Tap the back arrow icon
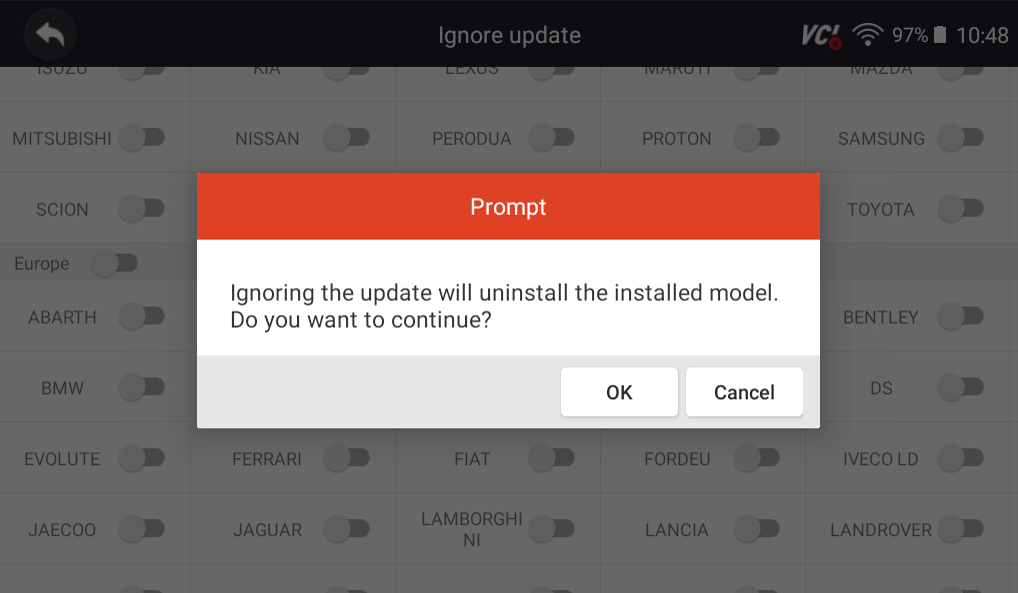Screen dimensions: 1018x593 coord(50,33)
